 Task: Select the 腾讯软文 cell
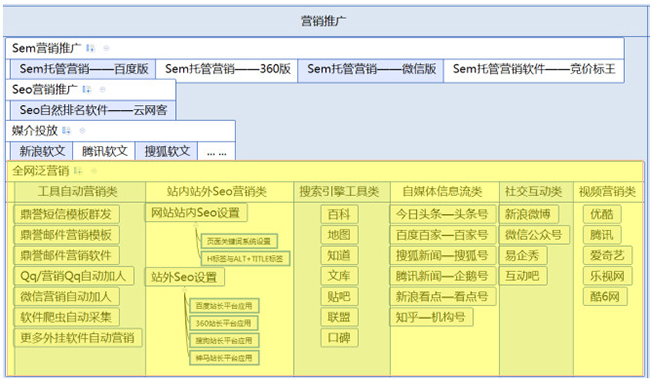click(104, 151)
